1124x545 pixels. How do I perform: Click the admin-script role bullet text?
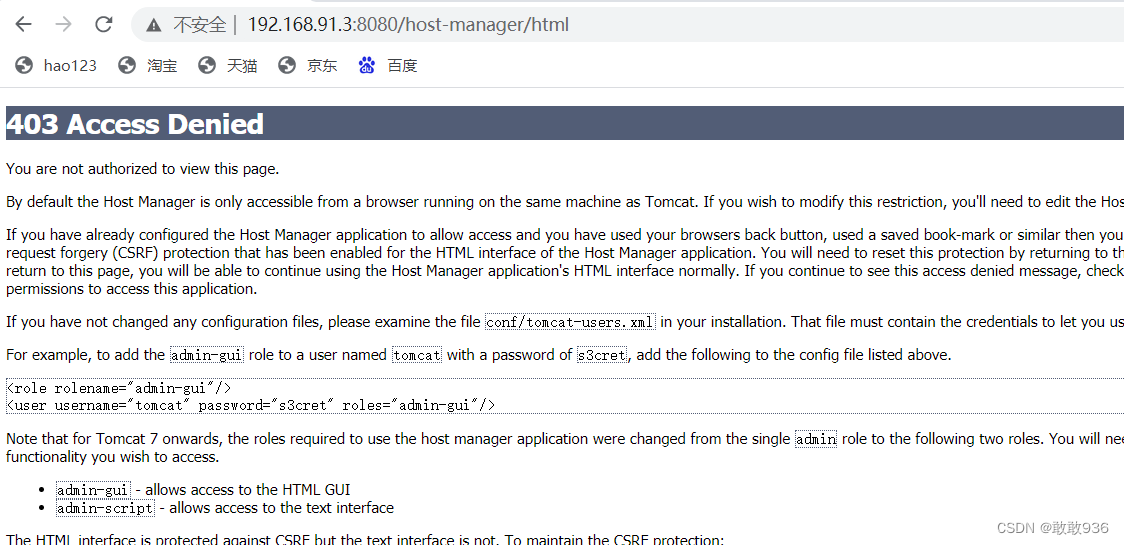pos(105,508)
